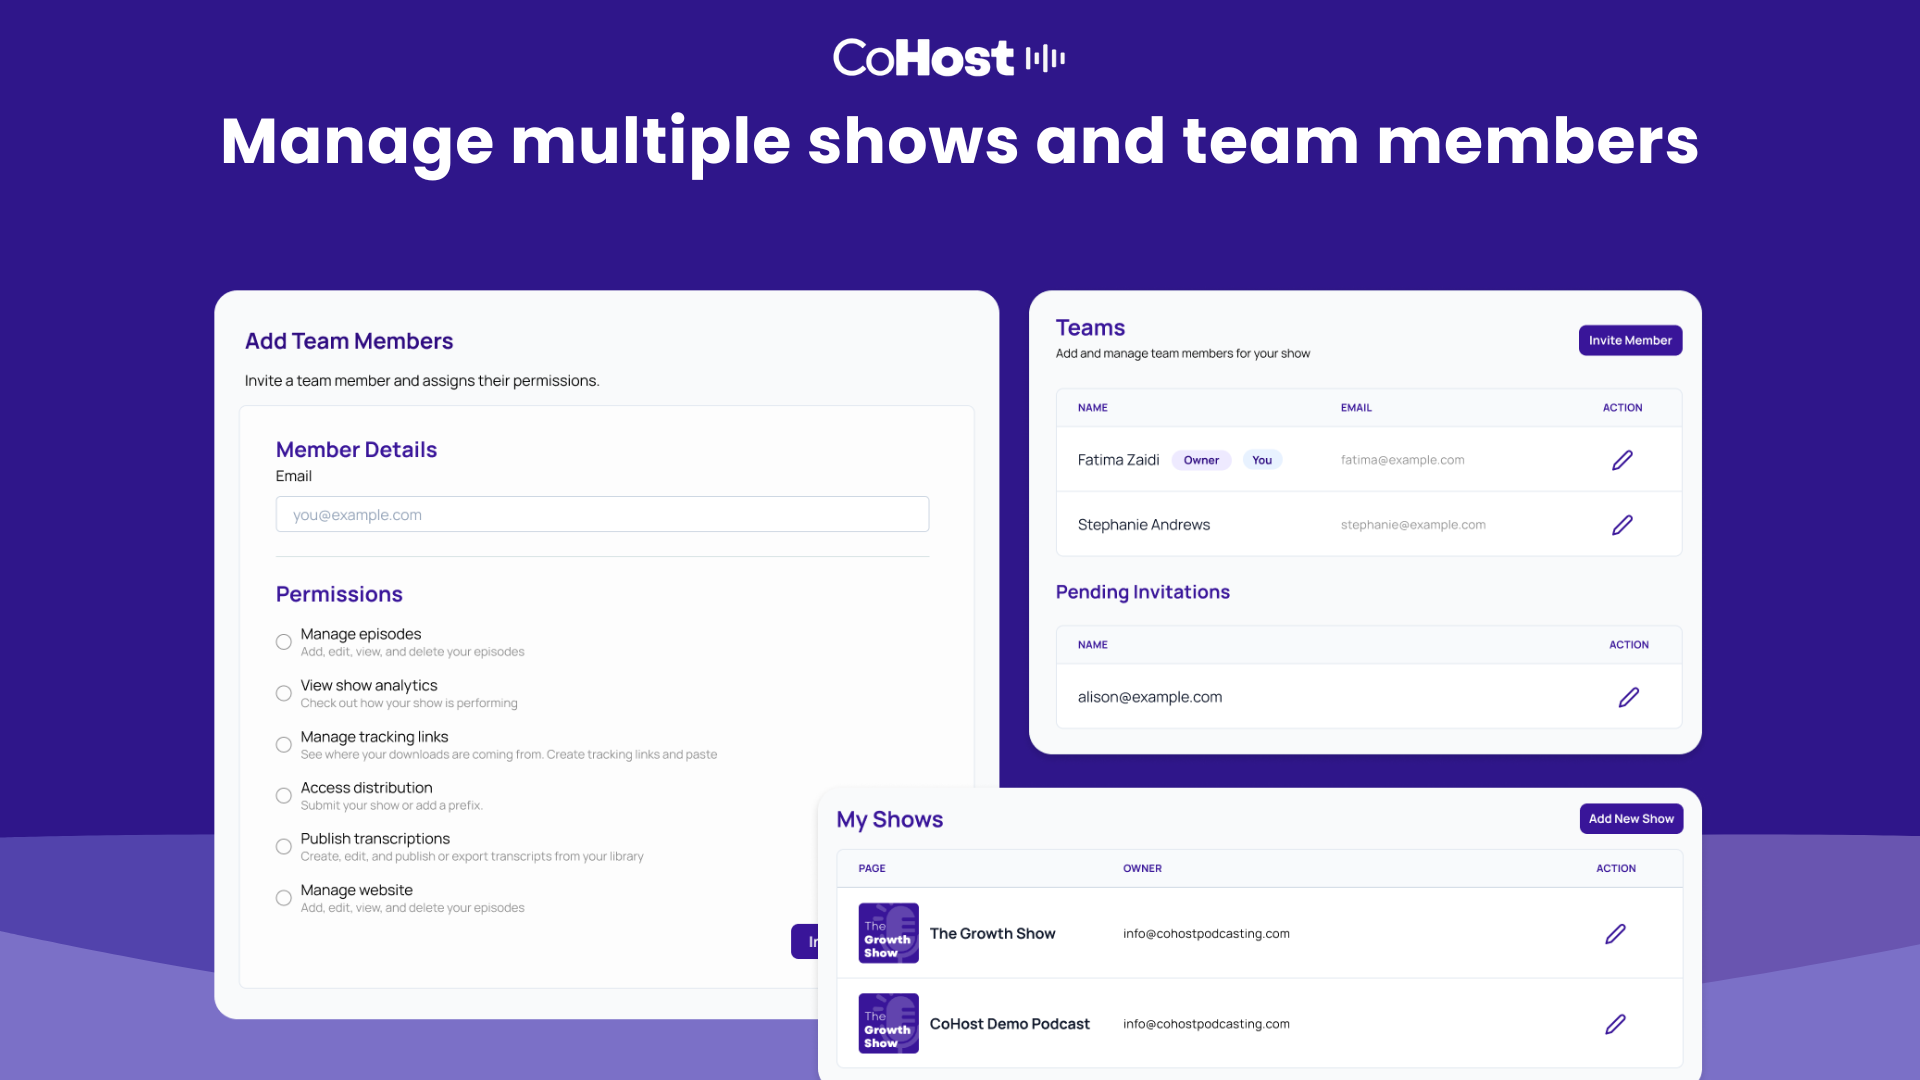Click the Add New Show button
Viewport: 1920px width, 1080px height.
[1631, 818]
